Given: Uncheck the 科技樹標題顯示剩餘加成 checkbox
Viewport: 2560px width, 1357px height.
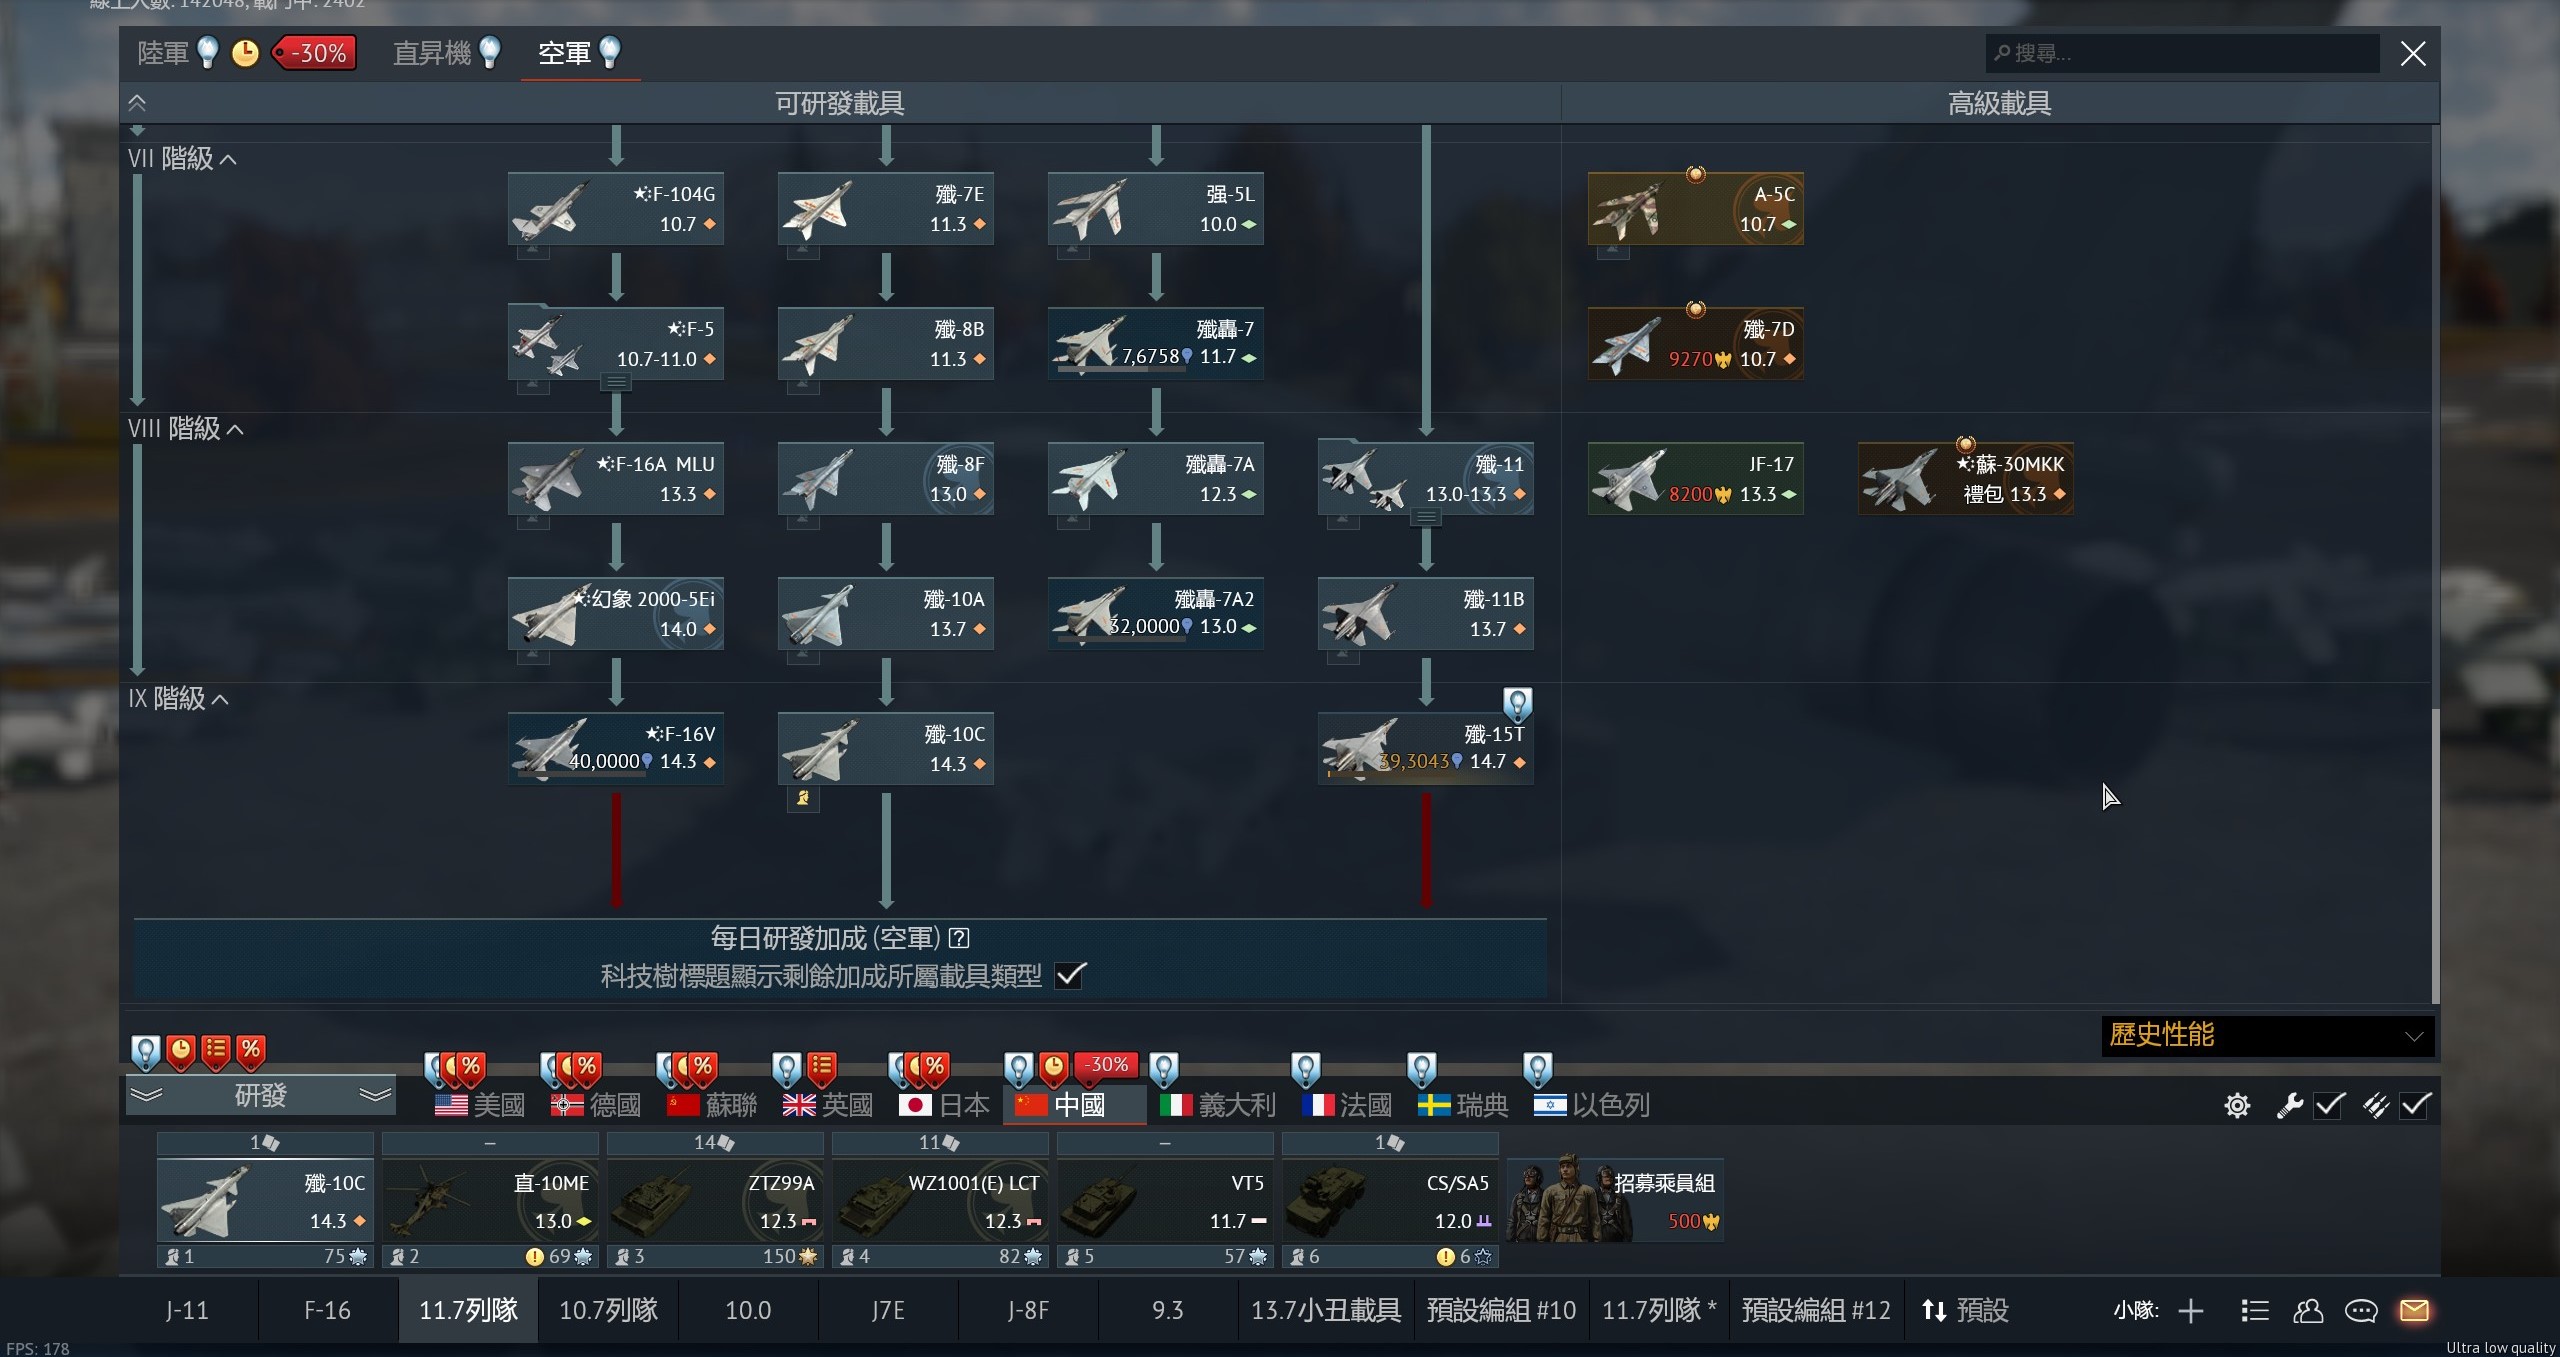Looking at the screenshot, I should pos(1070,975).
